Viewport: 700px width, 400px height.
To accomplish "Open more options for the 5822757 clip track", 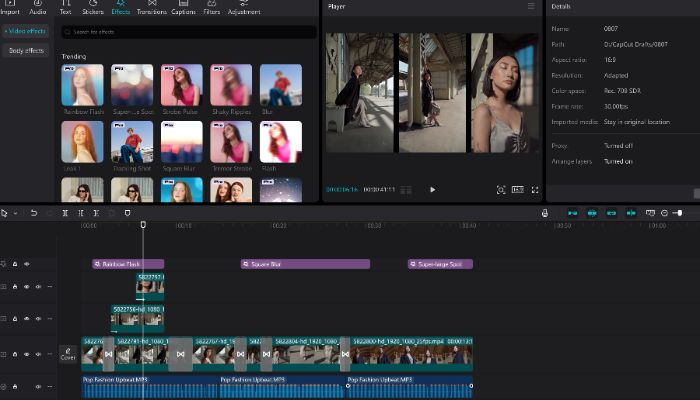I will click(50, 287).
